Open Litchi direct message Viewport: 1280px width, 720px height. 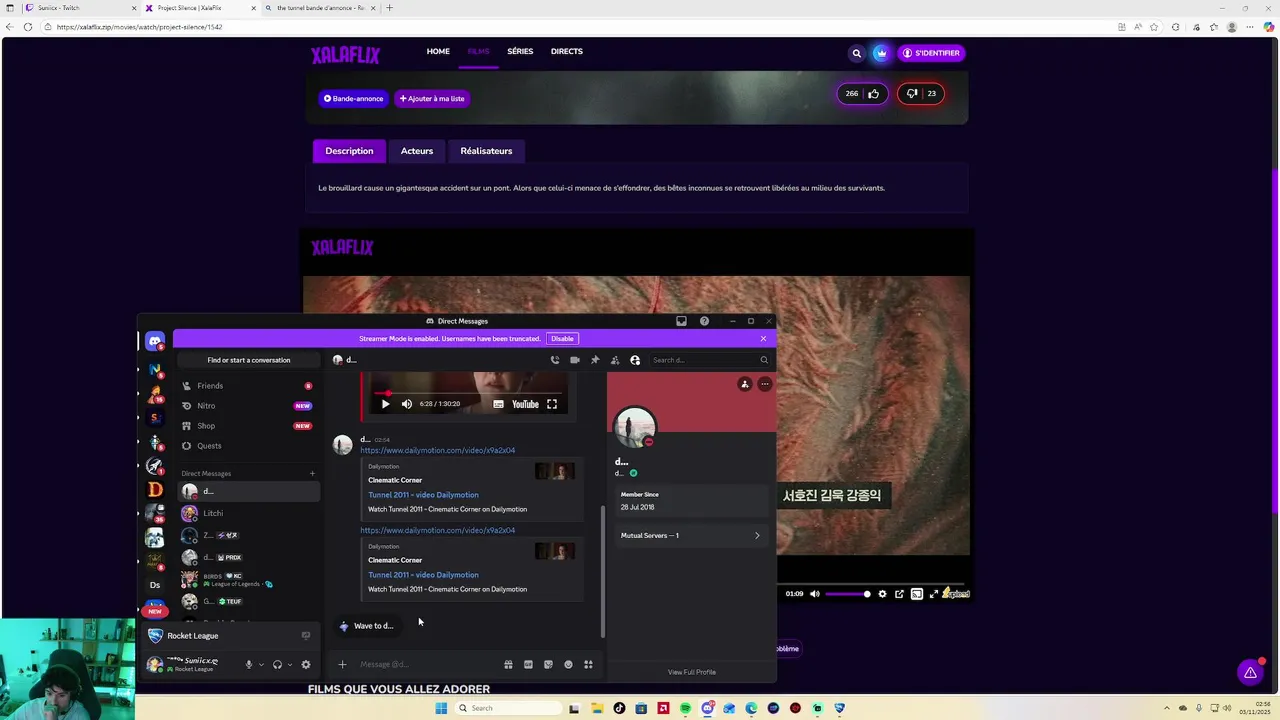pyautogui.click(x=248, y=513)
